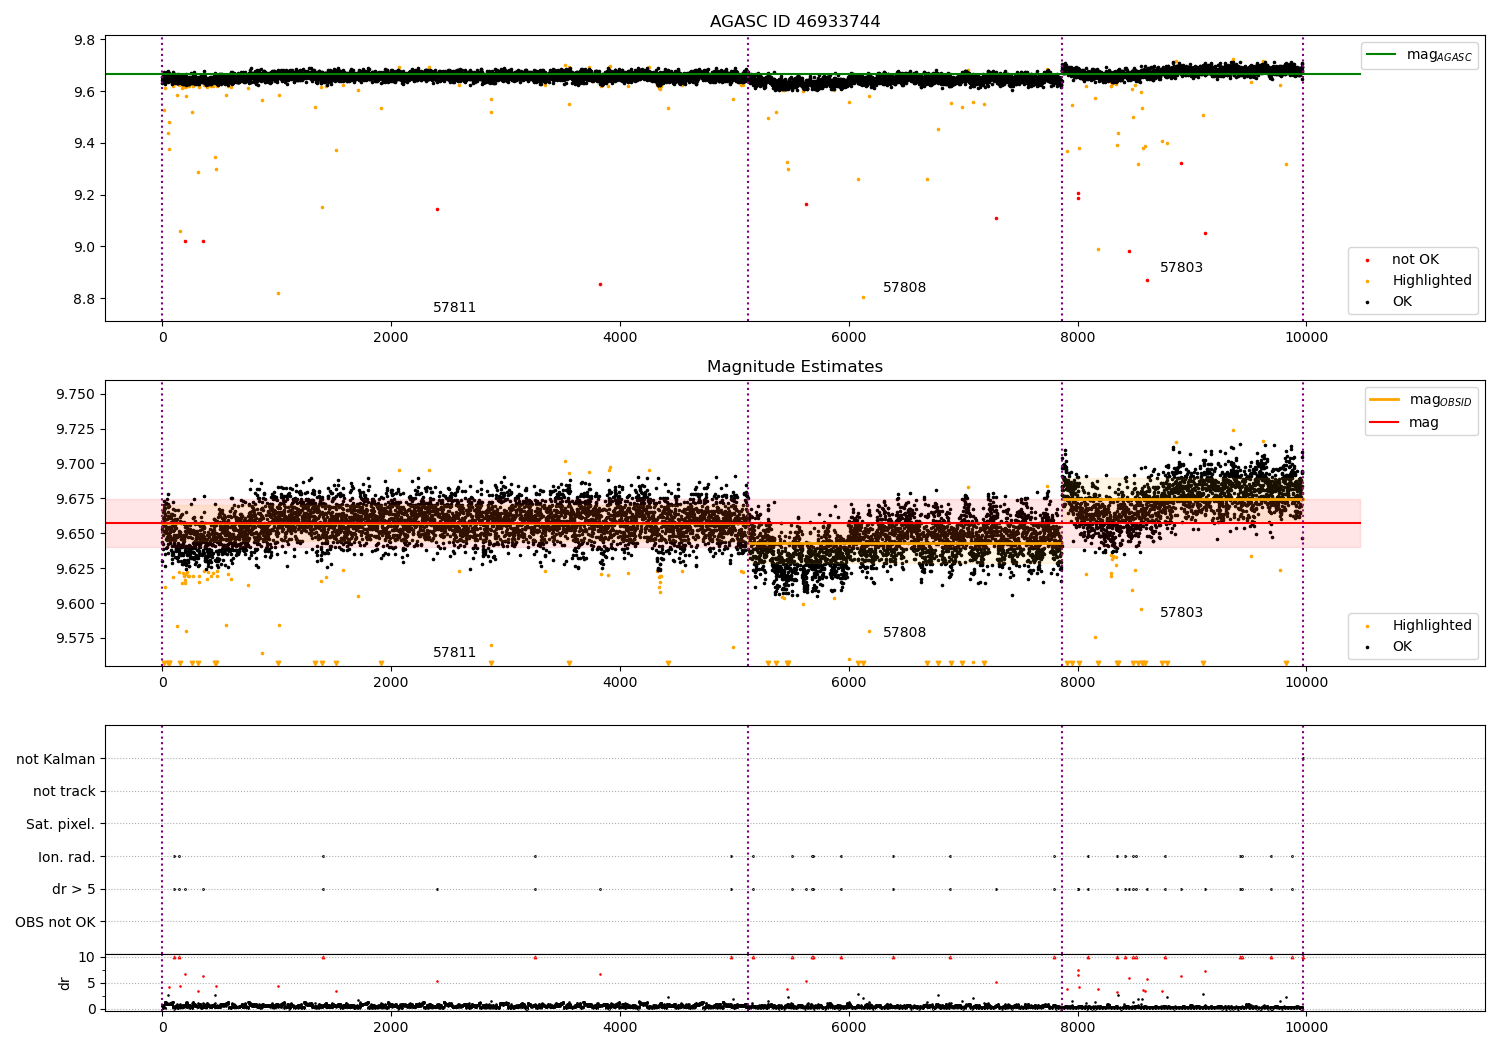Select the mag AGASC legend label
1500x1050 pixels.
1439,55
